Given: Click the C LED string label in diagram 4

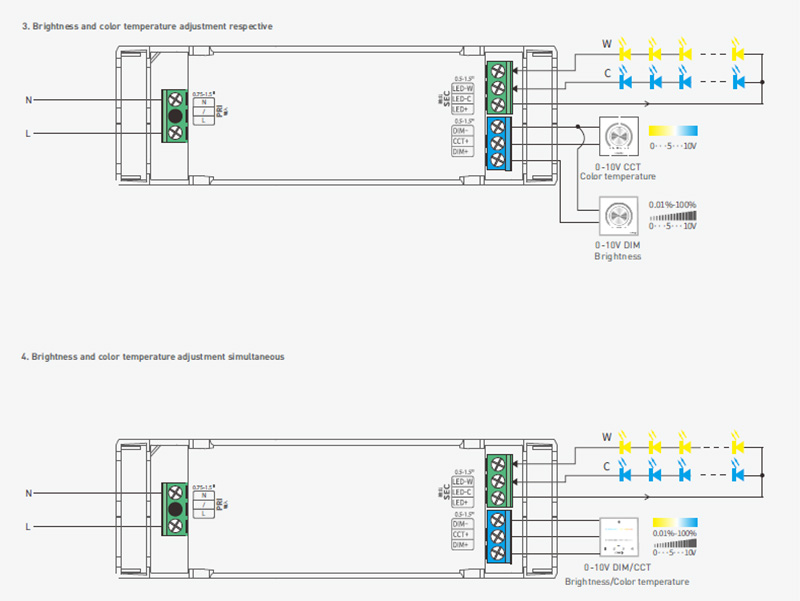Looking at the screenshot, I should tap(607, 467).
